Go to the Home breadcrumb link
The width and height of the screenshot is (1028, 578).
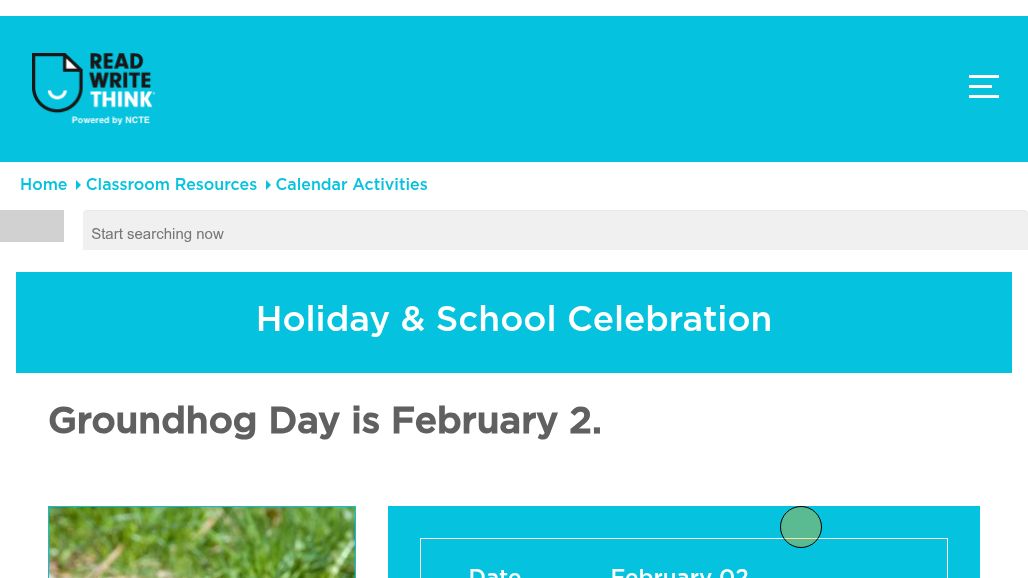pos(43,185)
